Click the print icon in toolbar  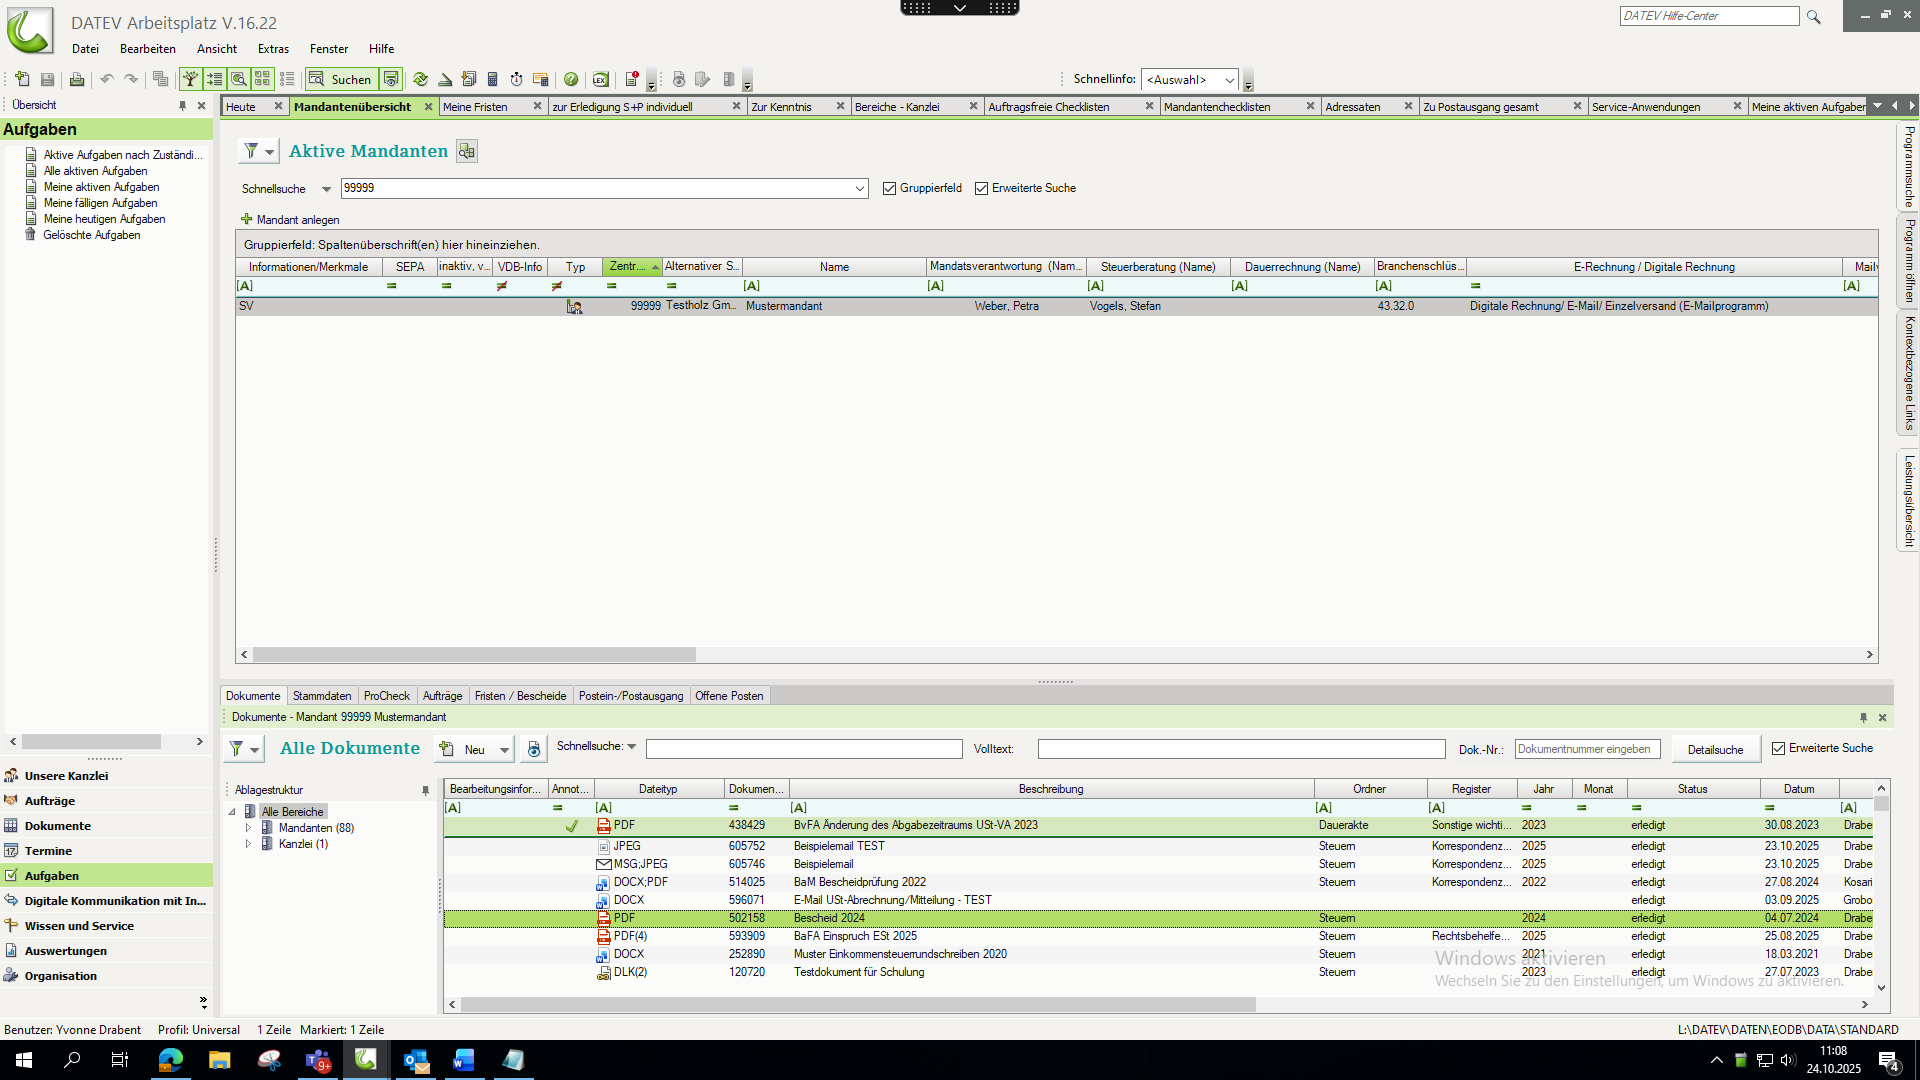(x=77, y=79)
